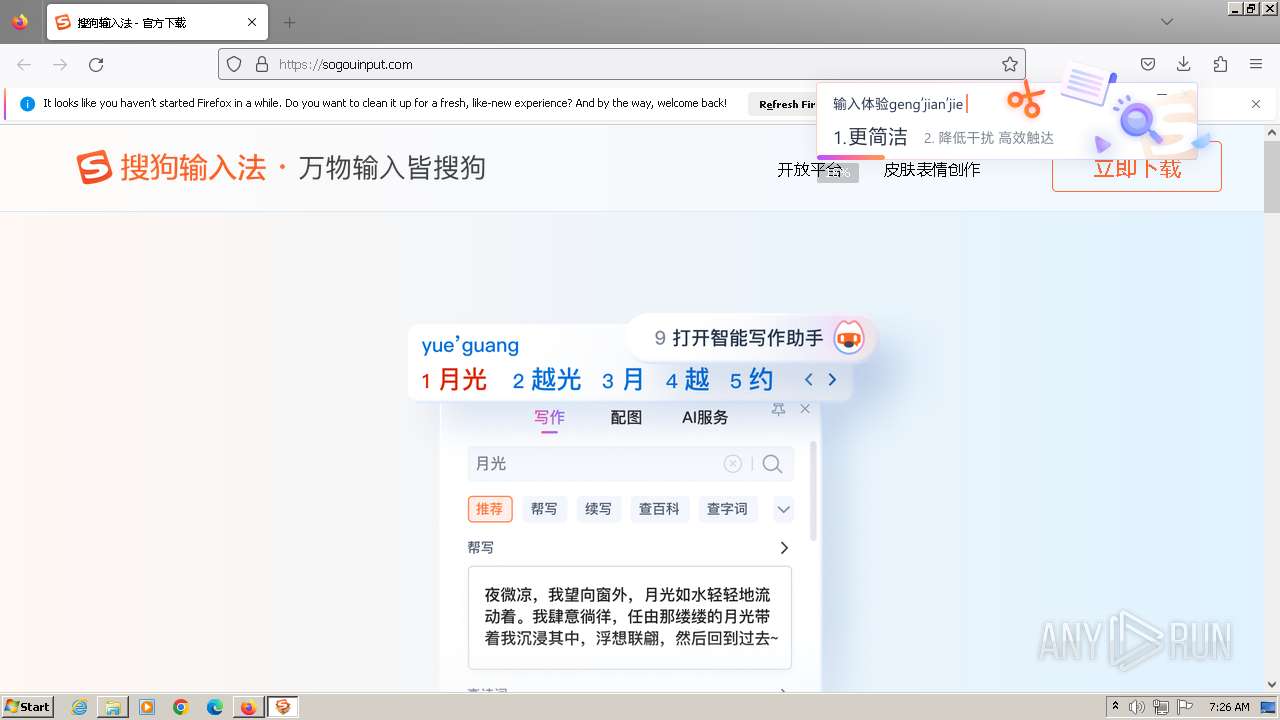Select the 查百科 filter chip
The image size is (1280, 720).
(659, 509)
